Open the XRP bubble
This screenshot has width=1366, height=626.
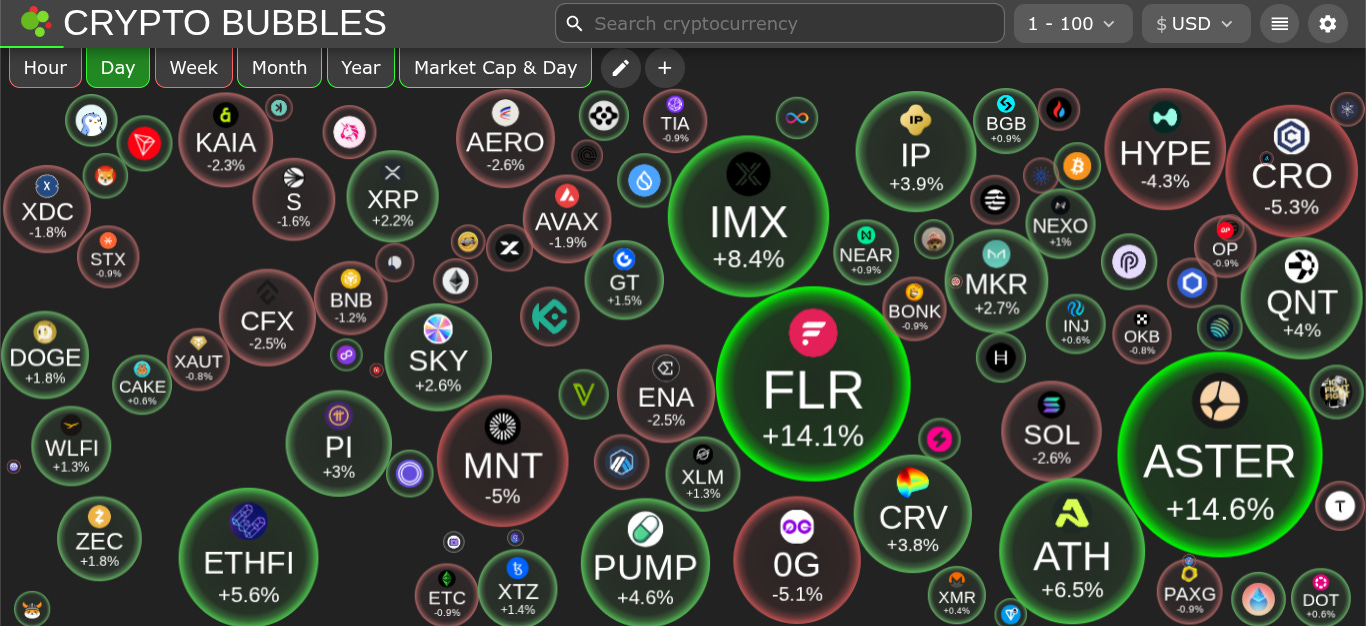tap(392, 196)
